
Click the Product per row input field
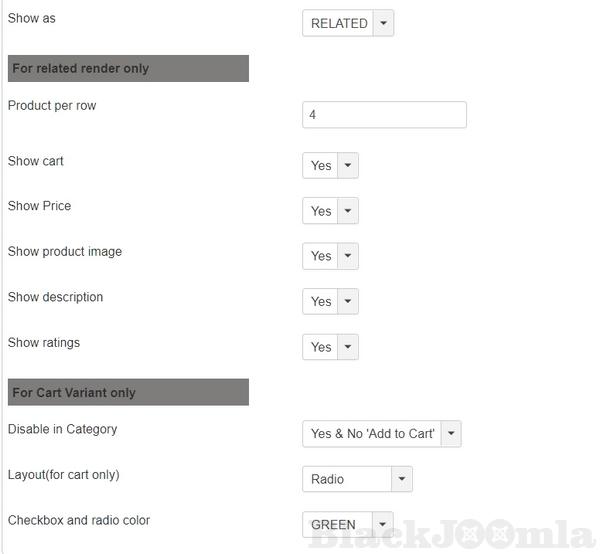pyautogui.click(x=384, y=115)
